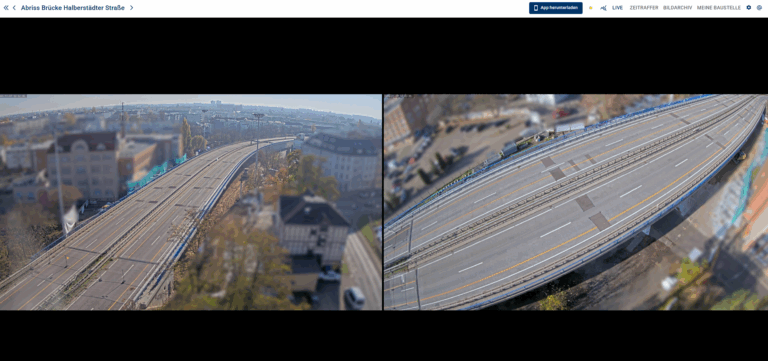Screen dimensions: 768x361
Task: Go to previous camera with left chevron
Action: [14, 8]
